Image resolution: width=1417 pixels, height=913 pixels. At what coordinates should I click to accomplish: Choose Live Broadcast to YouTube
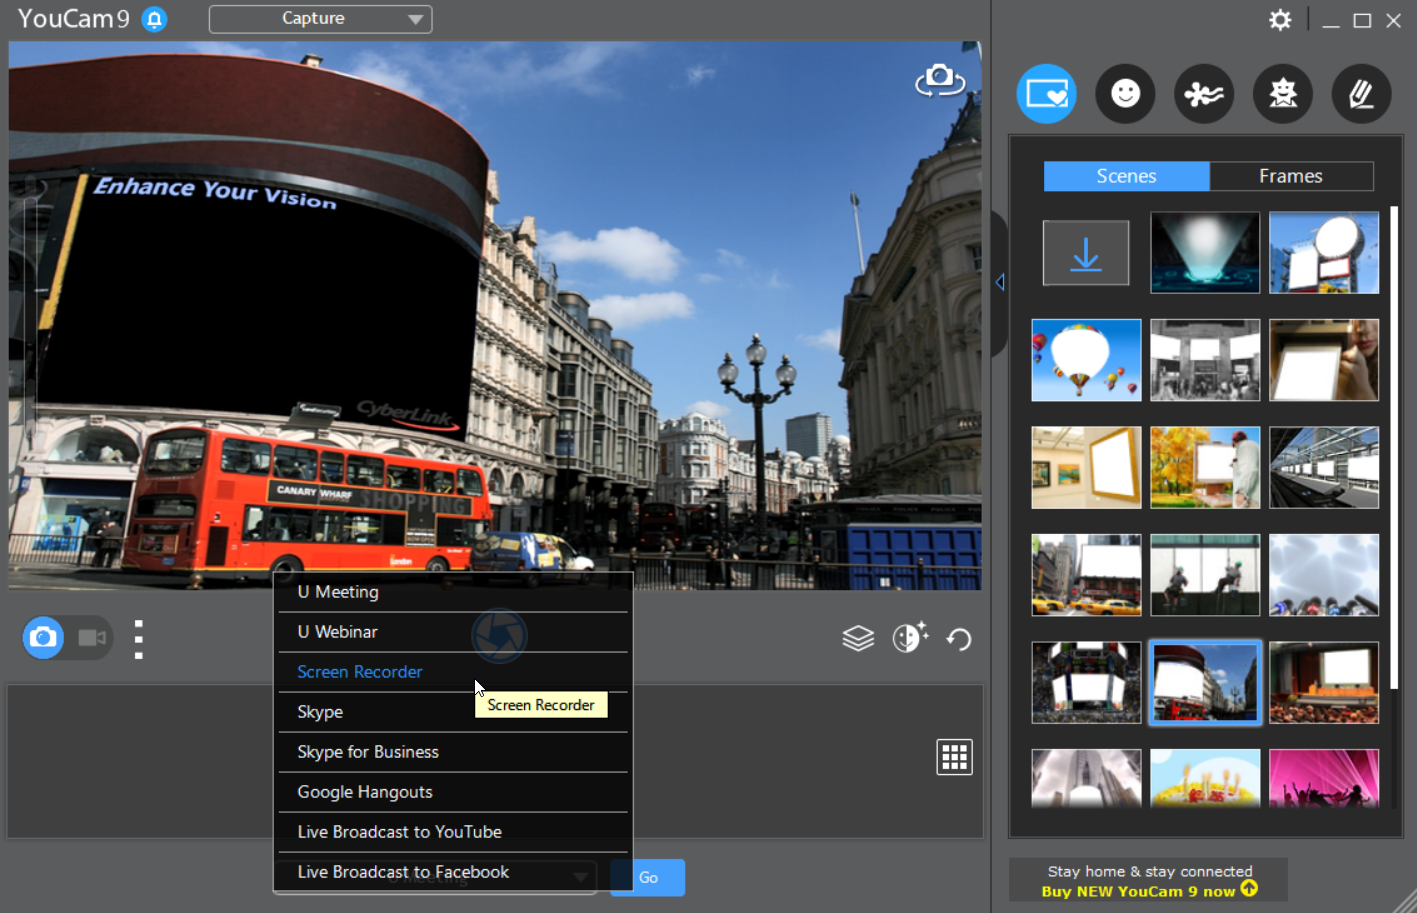point(453,832)
